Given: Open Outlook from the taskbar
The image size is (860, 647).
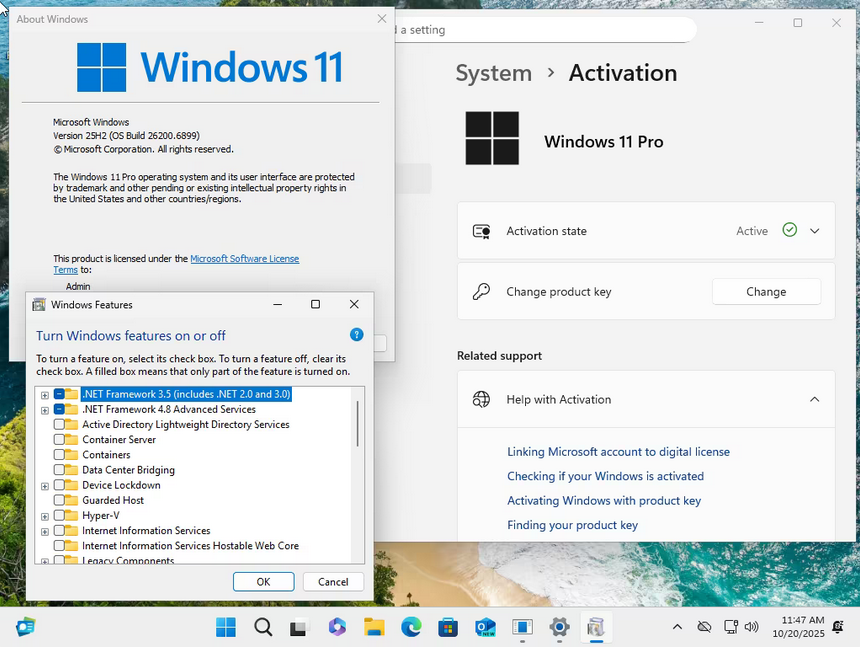Looking at the screenshot, I should [485, 627].
